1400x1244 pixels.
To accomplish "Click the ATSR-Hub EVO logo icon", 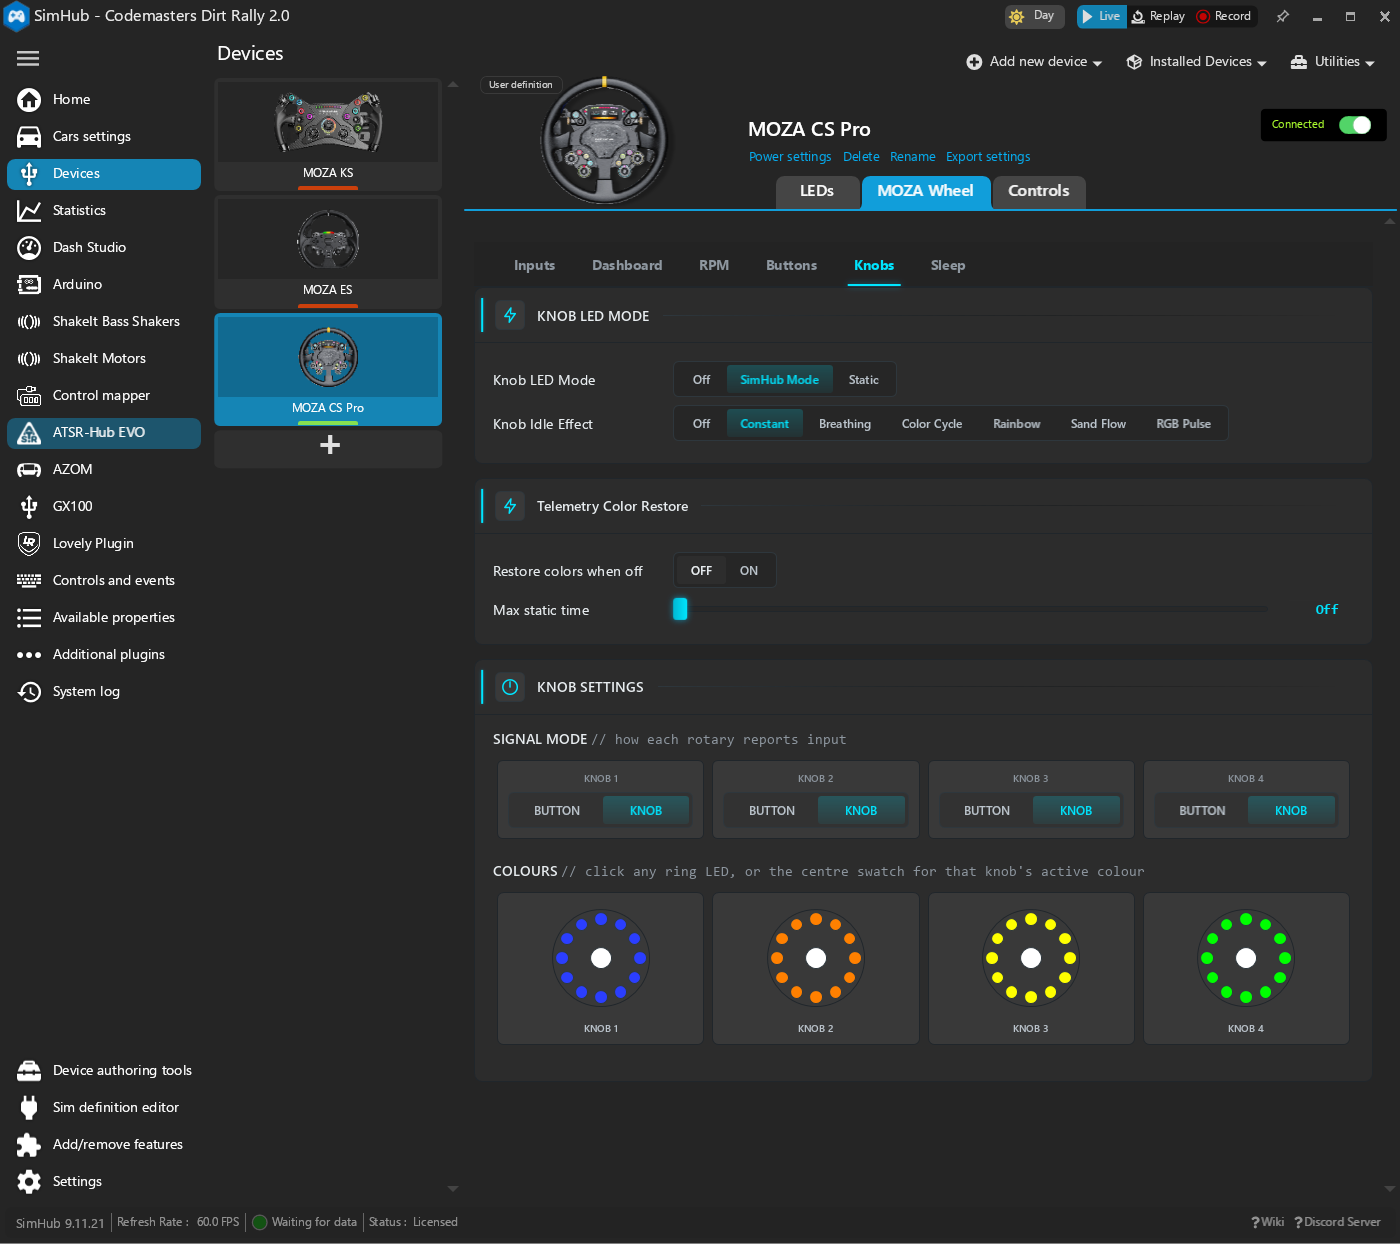I will point(29,432).
